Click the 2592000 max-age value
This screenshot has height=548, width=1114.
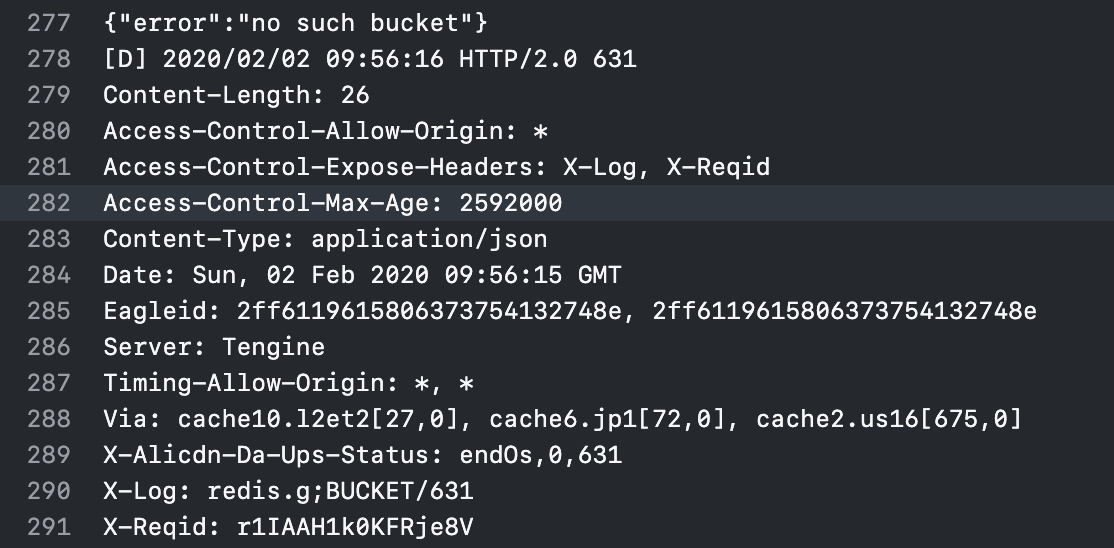510,203
